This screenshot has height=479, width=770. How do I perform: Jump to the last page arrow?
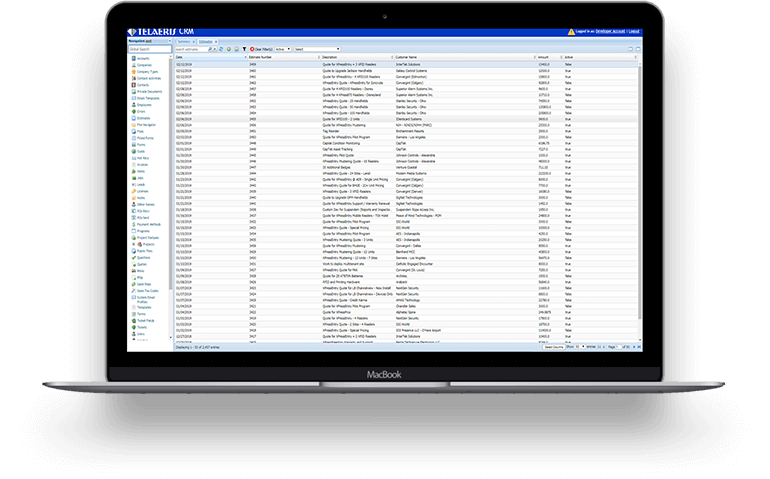[x=639, y=347]
